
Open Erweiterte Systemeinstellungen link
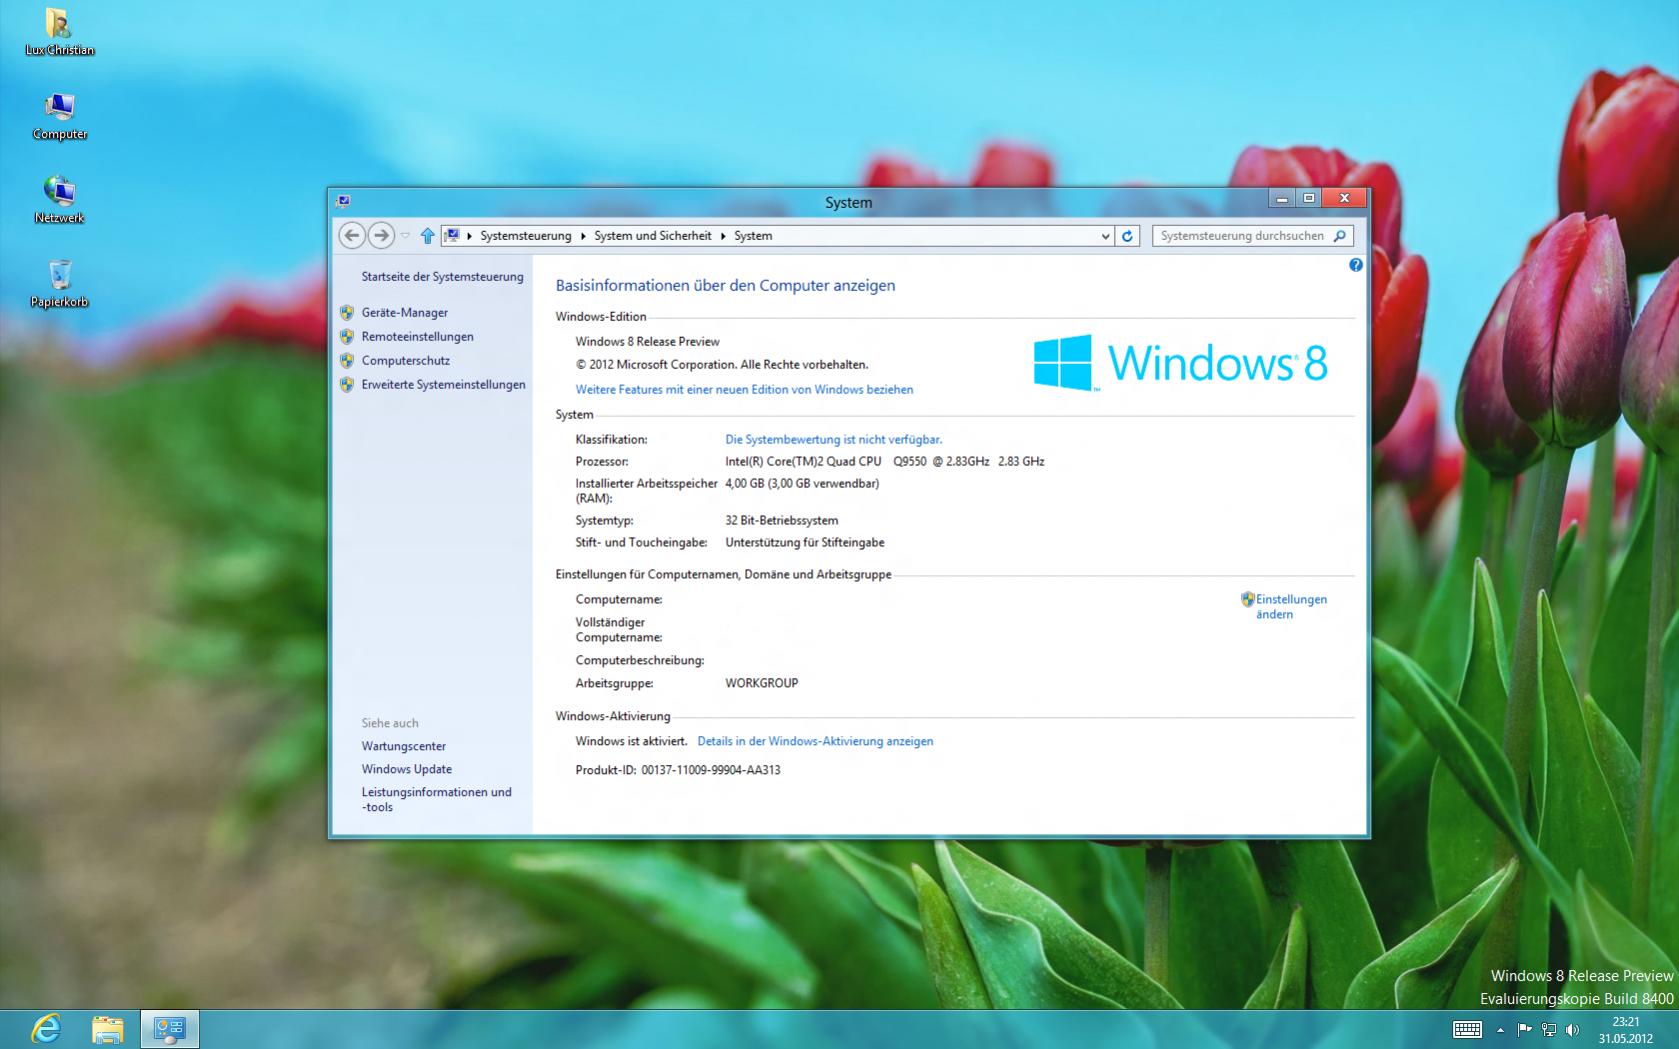coord(444,385)
